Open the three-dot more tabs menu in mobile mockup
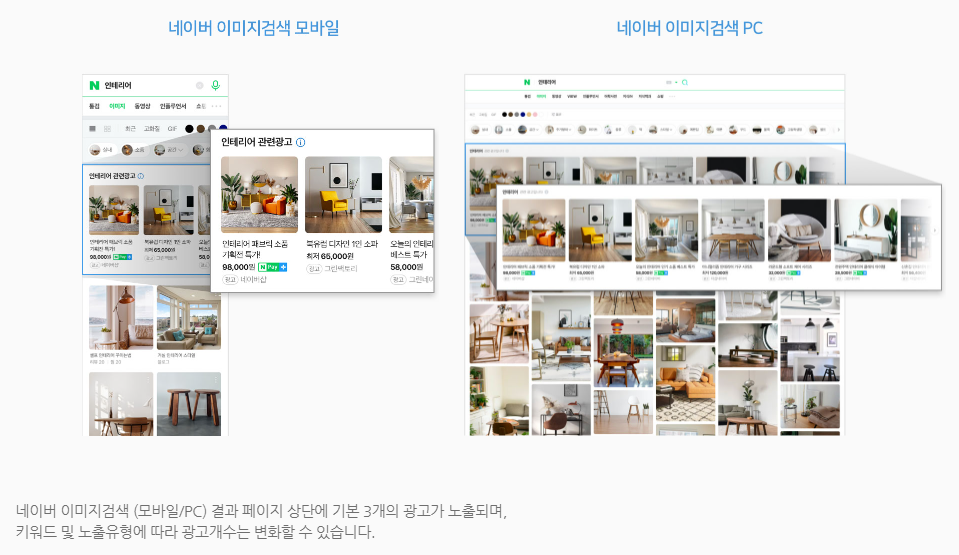The height and width of the screenshot is (555, 959). 216,106
